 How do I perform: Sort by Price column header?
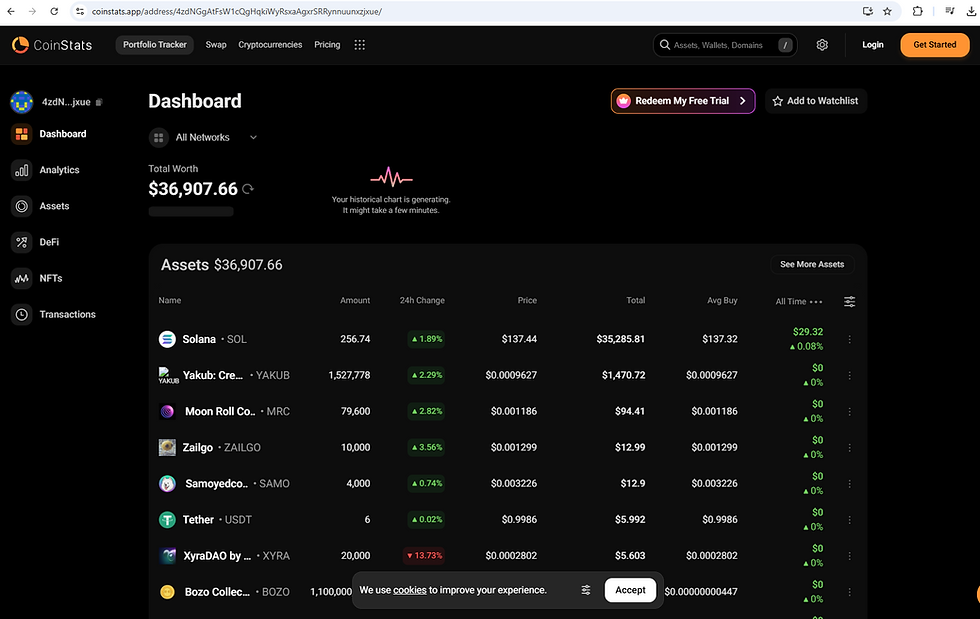pyautogui.click(x=527, y=301)
